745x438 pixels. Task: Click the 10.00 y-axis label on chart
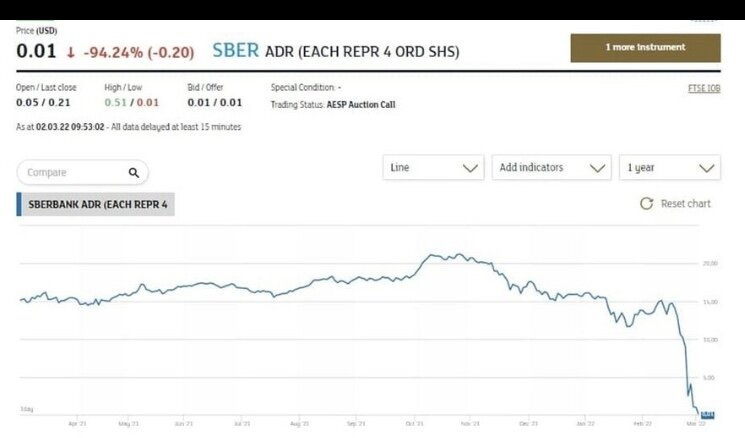click(710, 340)
